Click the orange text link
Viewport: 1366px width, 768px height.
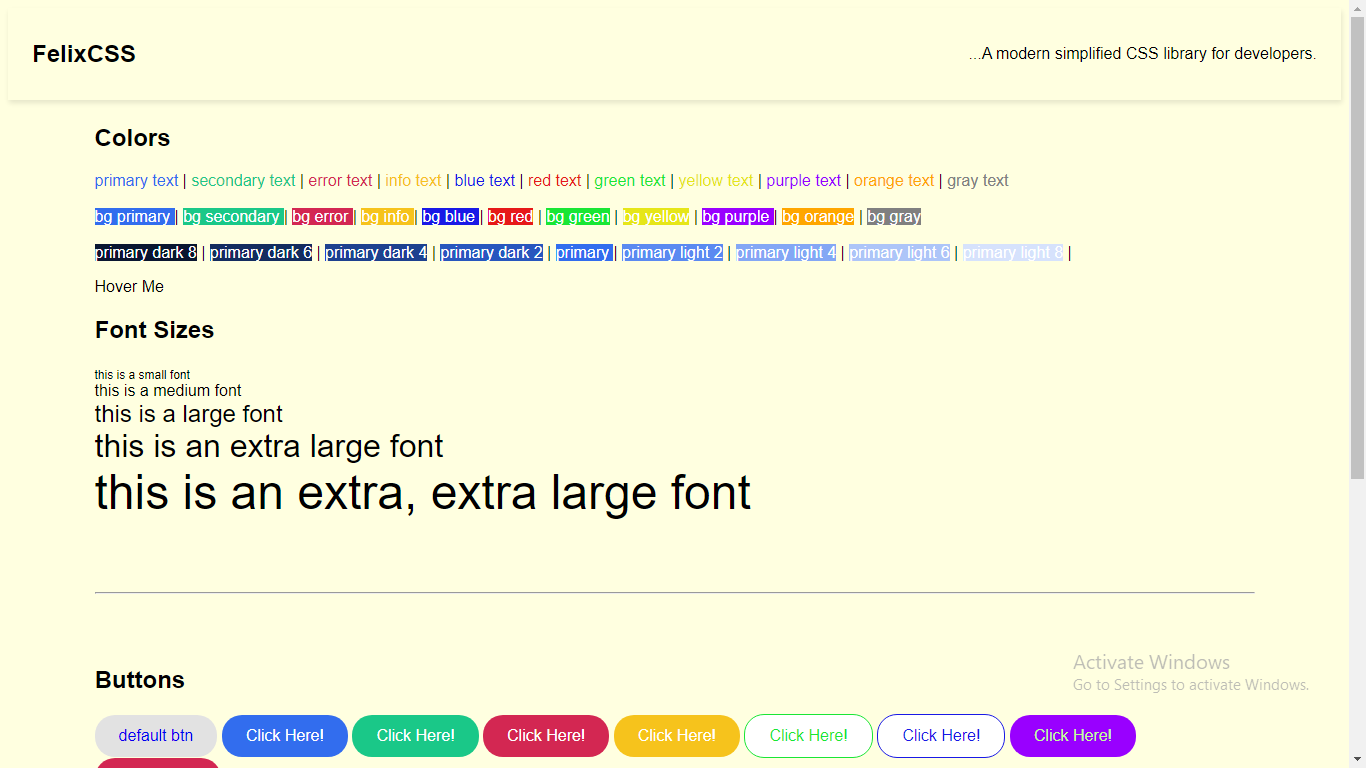[893, 180]
